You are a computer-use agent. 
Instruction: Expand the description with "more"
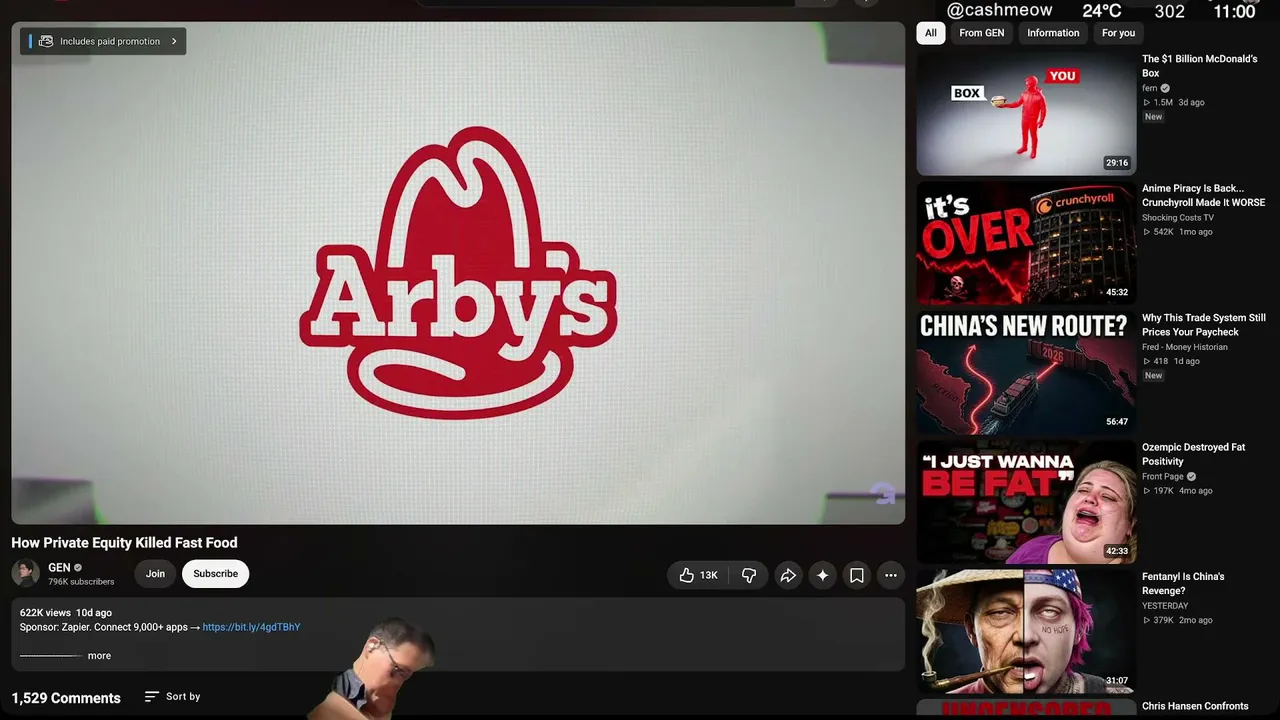[99, 656]
